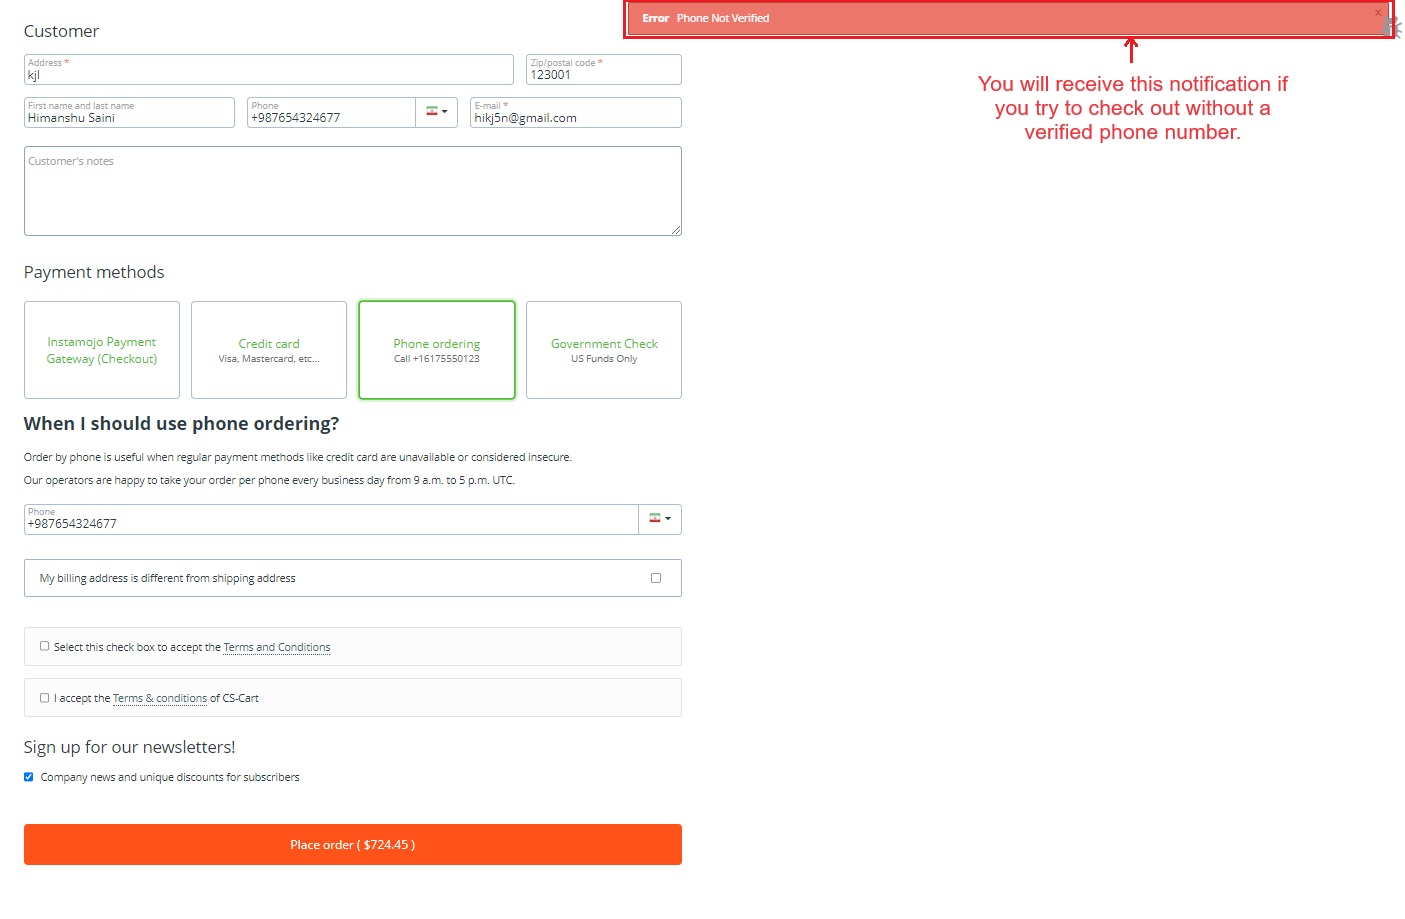This screenshot has width=1405, height=919.
Task: Click inside Customer's notes text area
Action: coord(353,191)
